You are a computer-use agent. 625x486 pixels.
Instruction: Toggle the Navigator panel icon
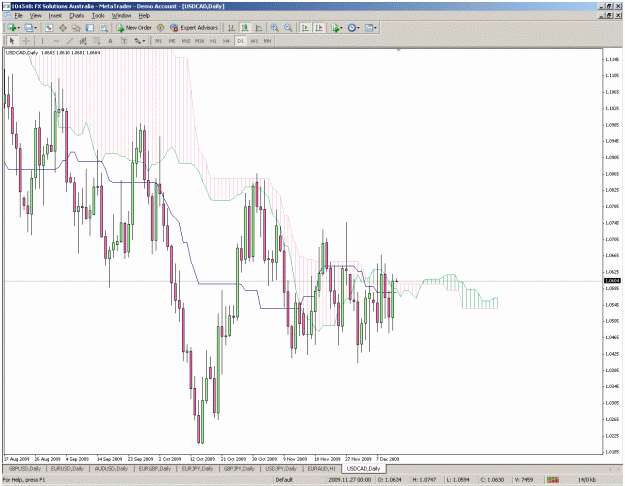coord(76,28)
